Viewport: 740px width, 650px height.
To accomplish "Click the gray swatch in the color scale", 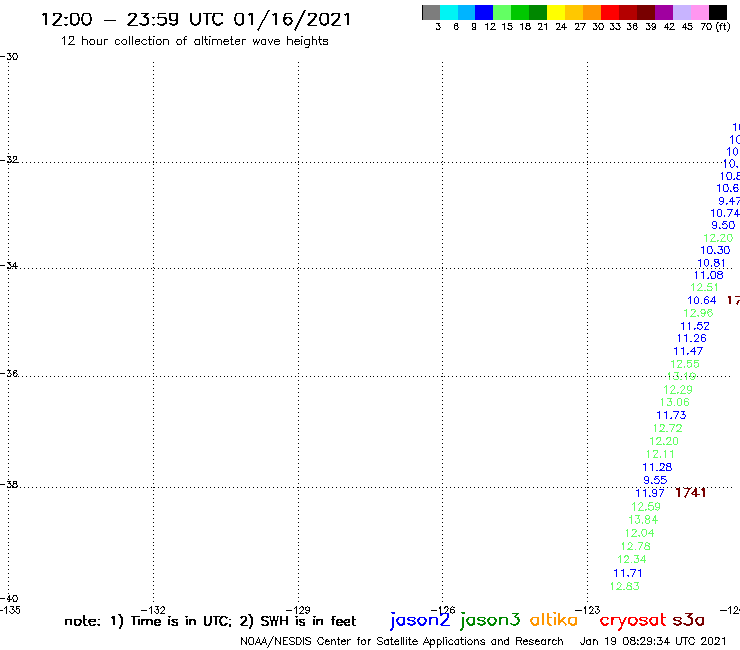I will (x=431, y=12).
